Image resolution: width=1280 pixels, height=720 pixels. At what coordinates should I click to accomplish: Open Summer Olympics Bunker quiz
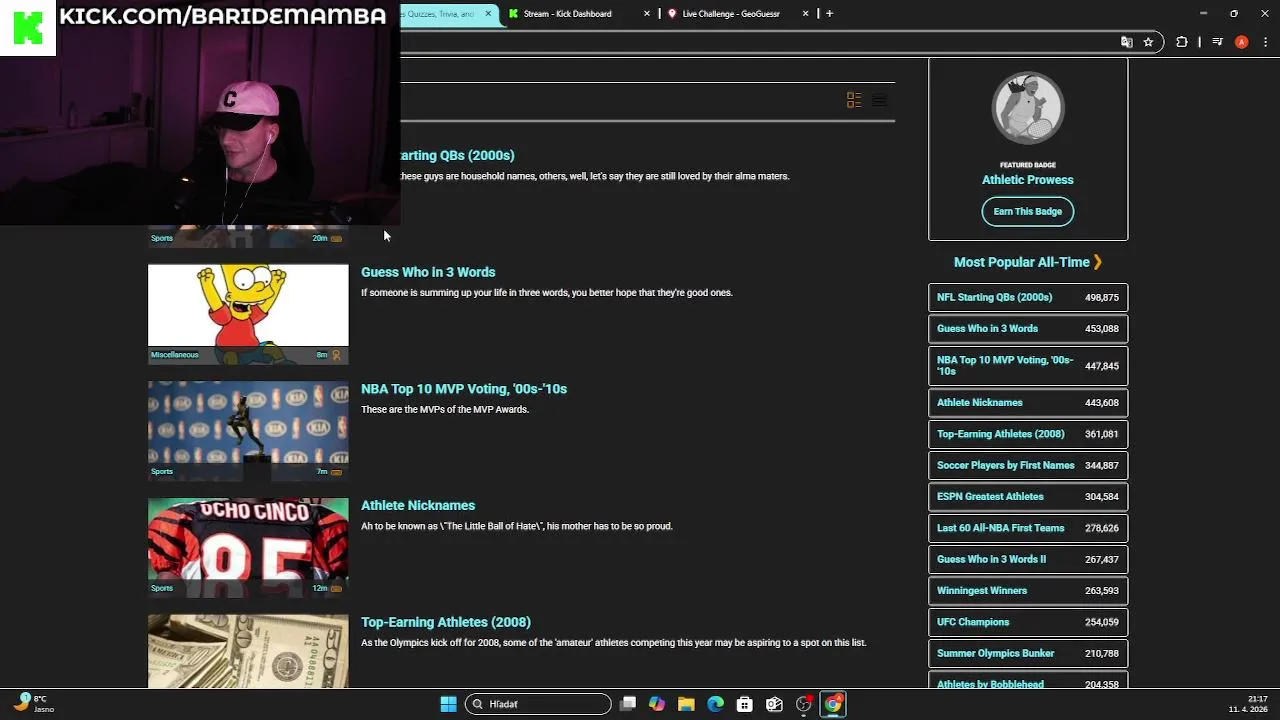pos(1028,653)
